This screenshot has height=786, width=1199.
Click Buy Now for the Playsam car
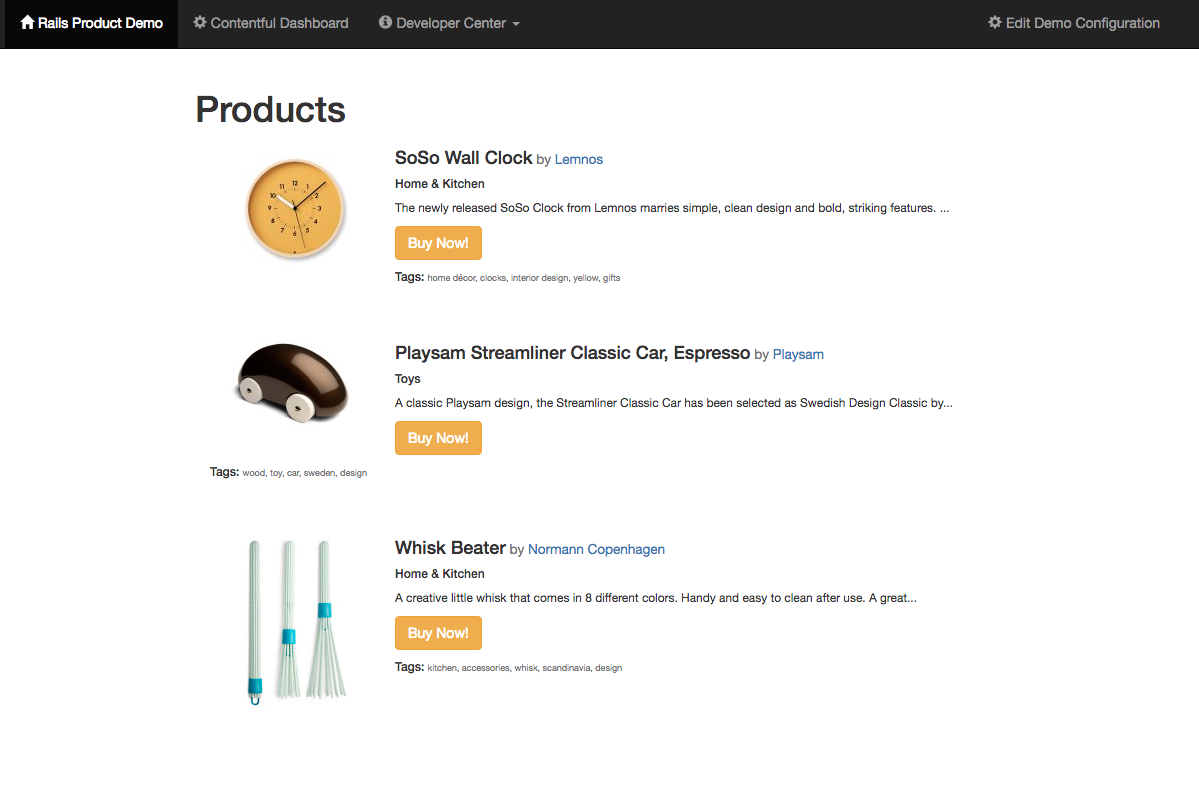click(x=438, y=438)
